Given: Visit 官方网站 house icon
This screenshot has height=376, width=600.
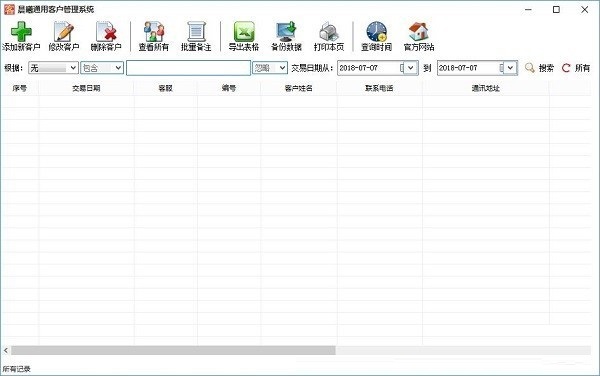Looking at the screenshot, I should pyautogui.click(x=419, y=32).
